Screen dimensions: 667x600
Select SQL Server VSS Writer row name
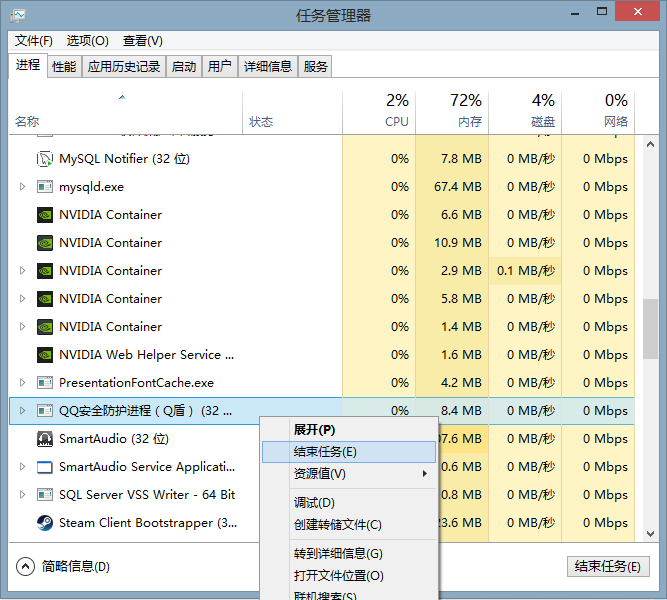click(147, 495)
